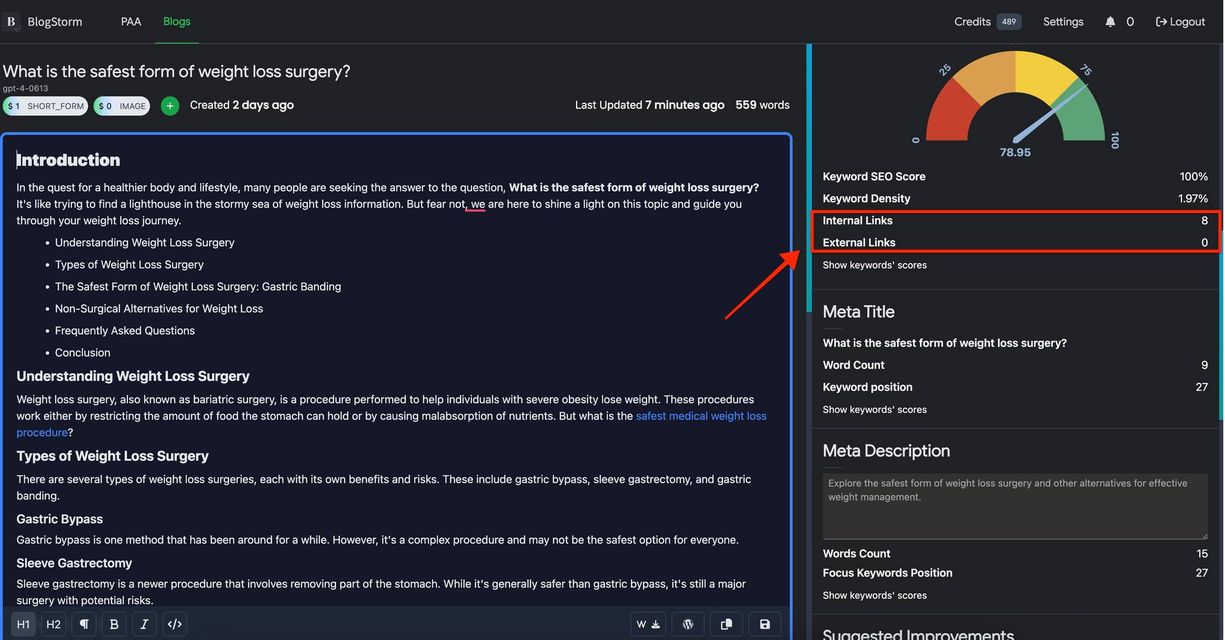Switch to the PAA tab

pos(131,20)
